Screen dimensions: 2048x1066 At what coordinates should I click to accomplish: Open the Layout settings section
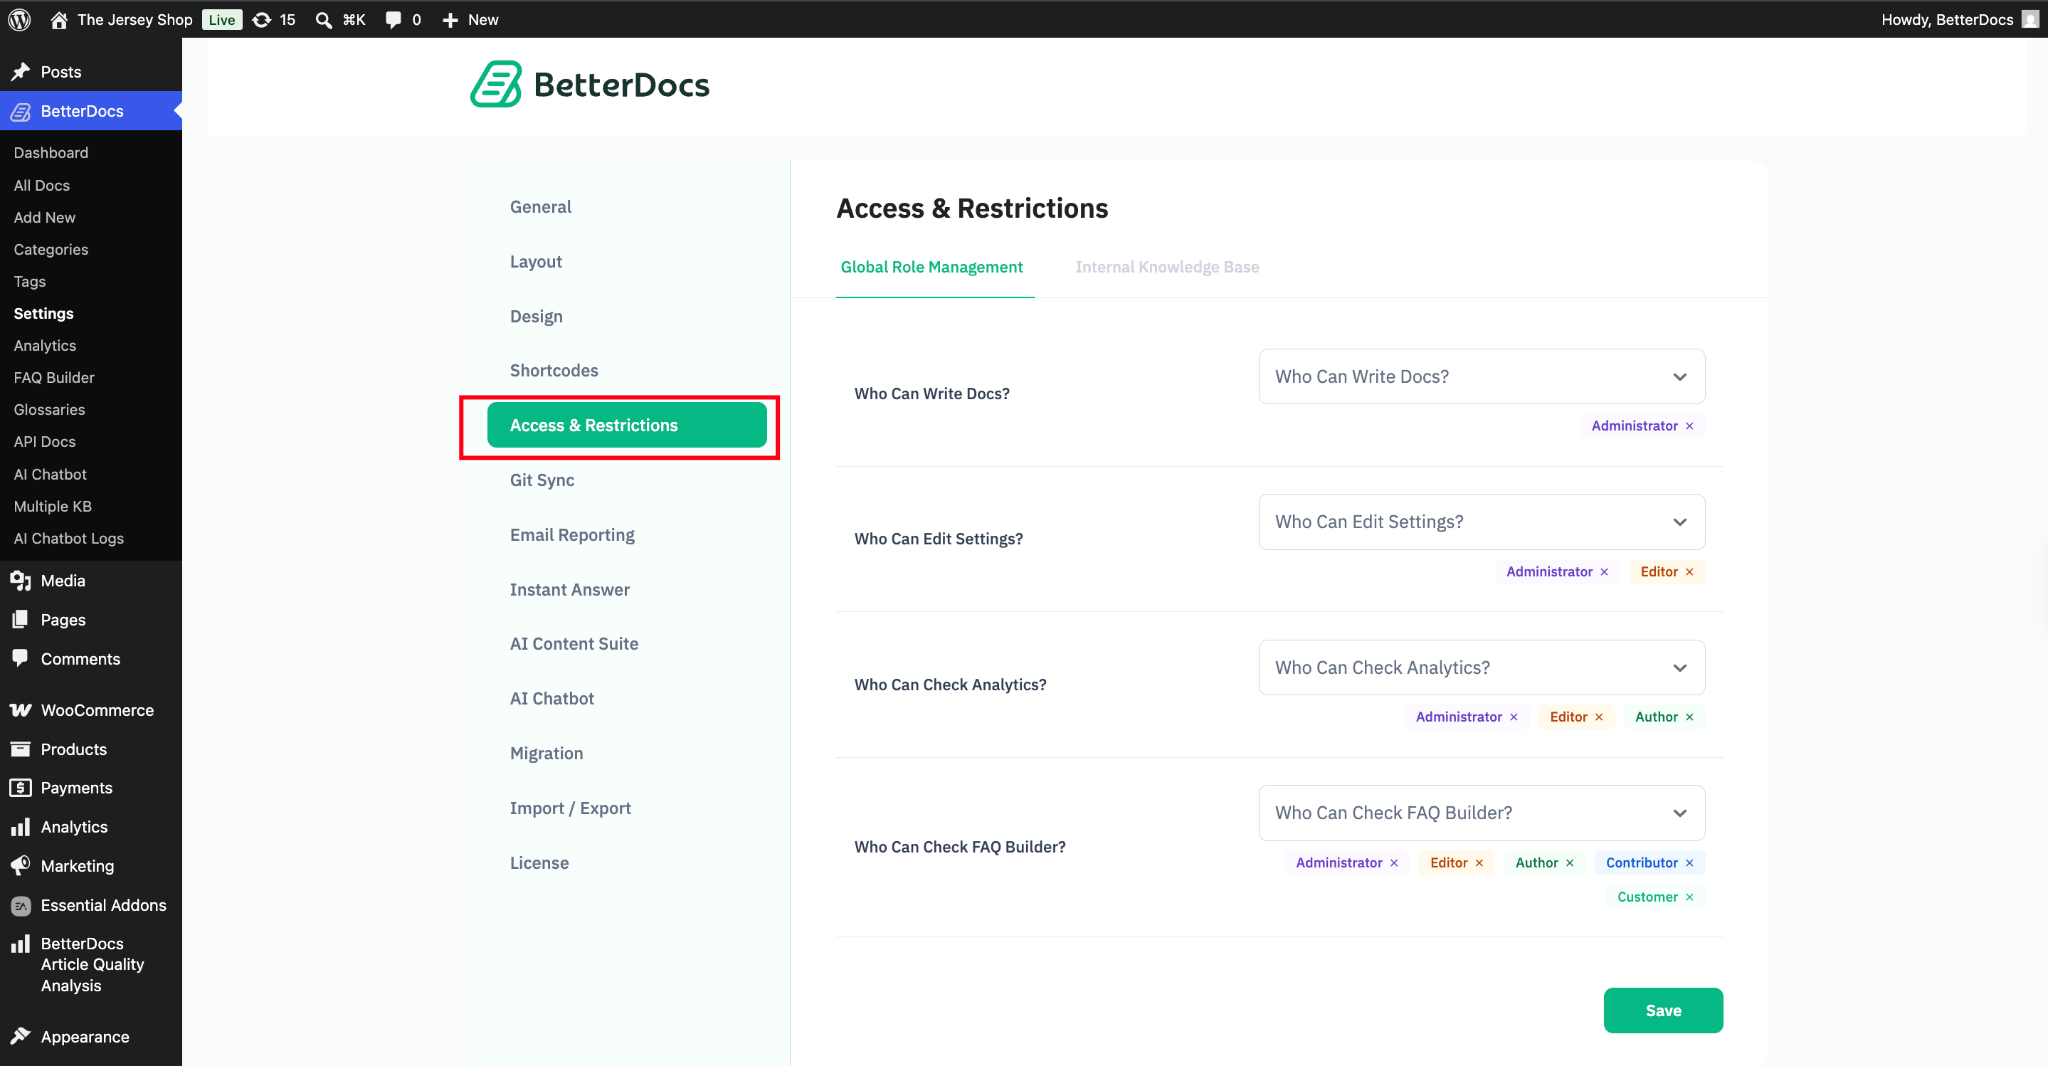point(536,262)
